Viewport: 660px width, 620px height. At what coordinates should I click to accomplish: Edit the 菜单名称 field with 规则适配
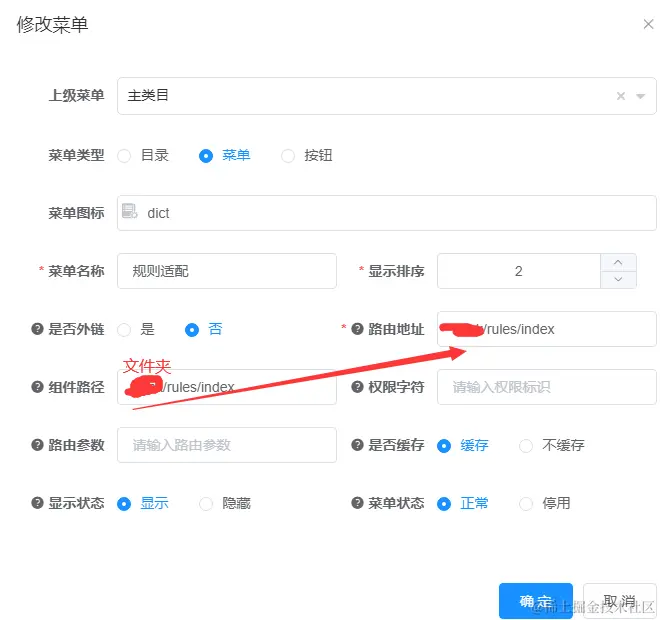pos(227,271)
